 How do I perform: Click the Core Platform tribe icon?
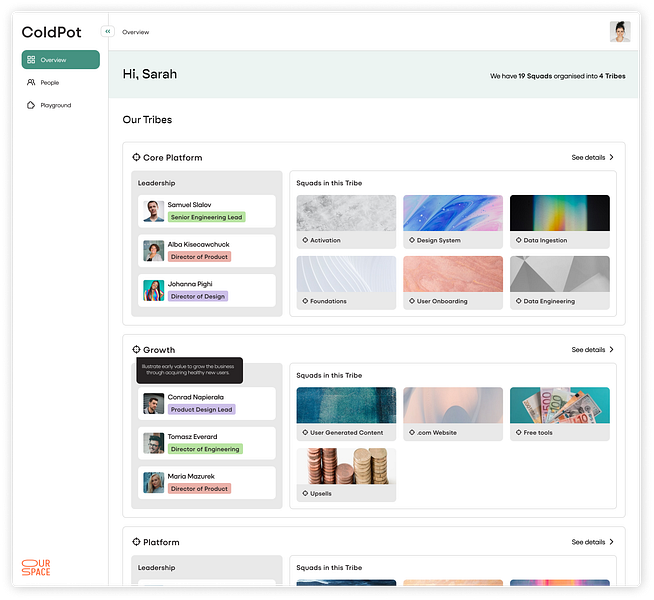(136, 157)
